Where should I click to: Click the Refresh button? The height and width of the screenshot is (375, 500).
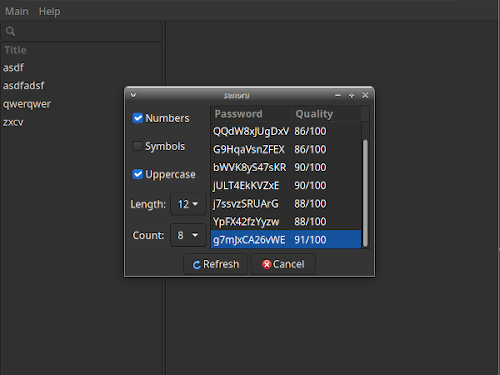(216, 264)
